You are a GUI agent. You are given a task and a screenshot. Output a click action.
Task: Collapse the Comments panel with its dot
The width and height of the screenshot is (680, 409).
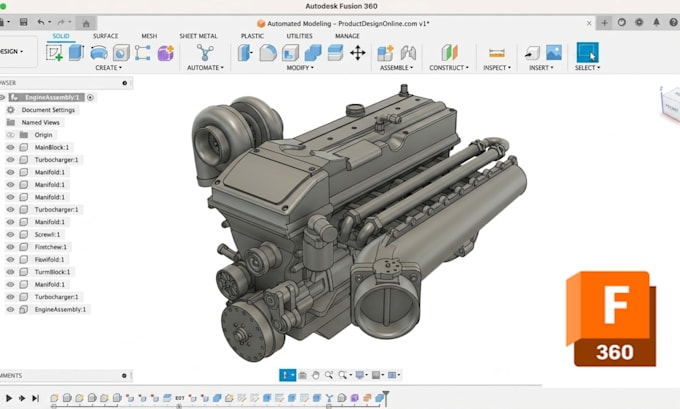[x=124, y=376]
